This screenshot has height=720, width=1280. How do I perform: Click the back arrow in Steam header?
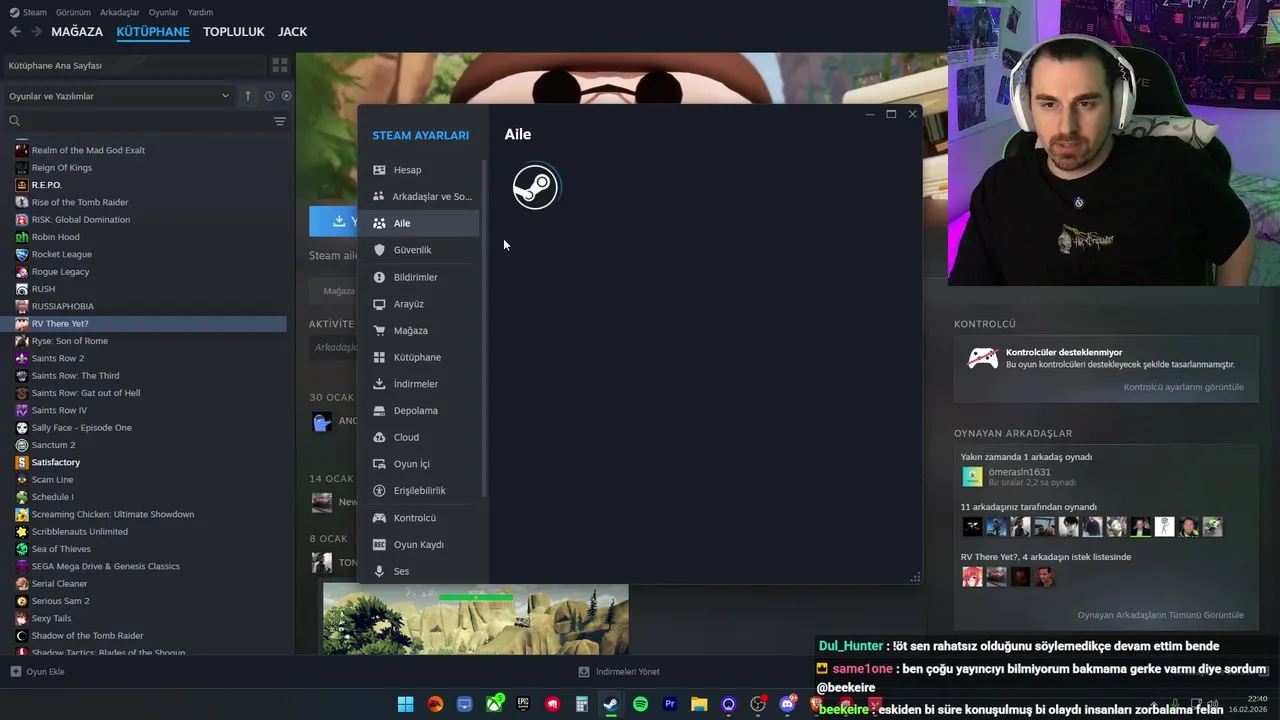pos(15,32)
